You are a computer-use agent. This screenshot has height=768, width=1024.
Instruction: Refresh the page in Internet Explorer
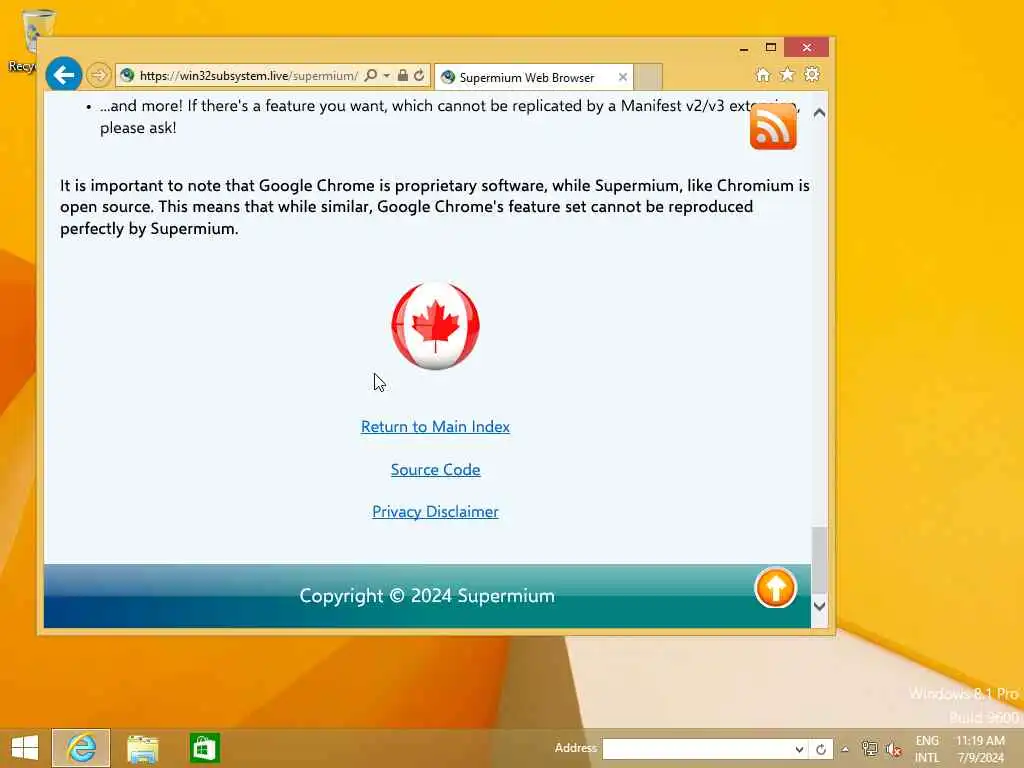click(x=419, y=75)
